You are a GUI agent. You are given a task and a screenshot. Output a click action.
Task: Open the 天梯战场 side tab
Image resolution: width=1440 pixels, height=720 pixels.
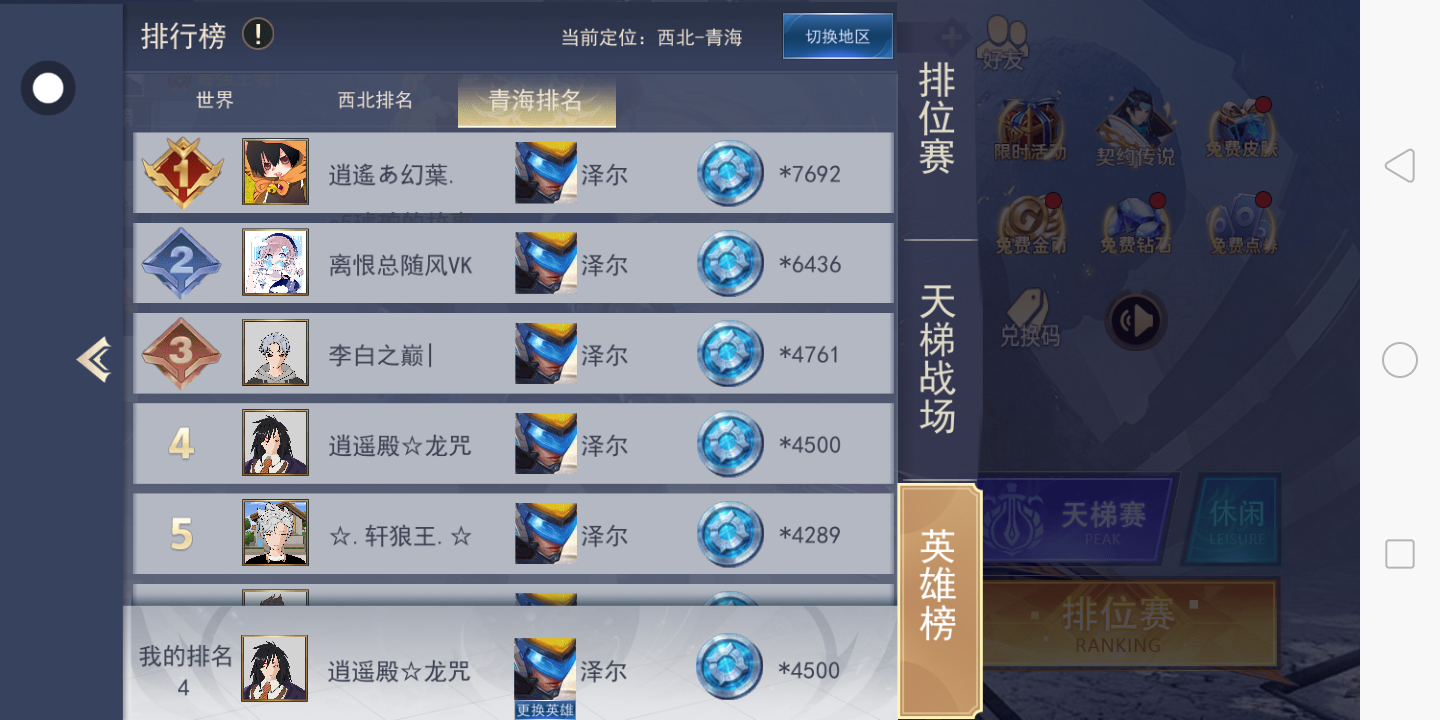pos(937,358)
